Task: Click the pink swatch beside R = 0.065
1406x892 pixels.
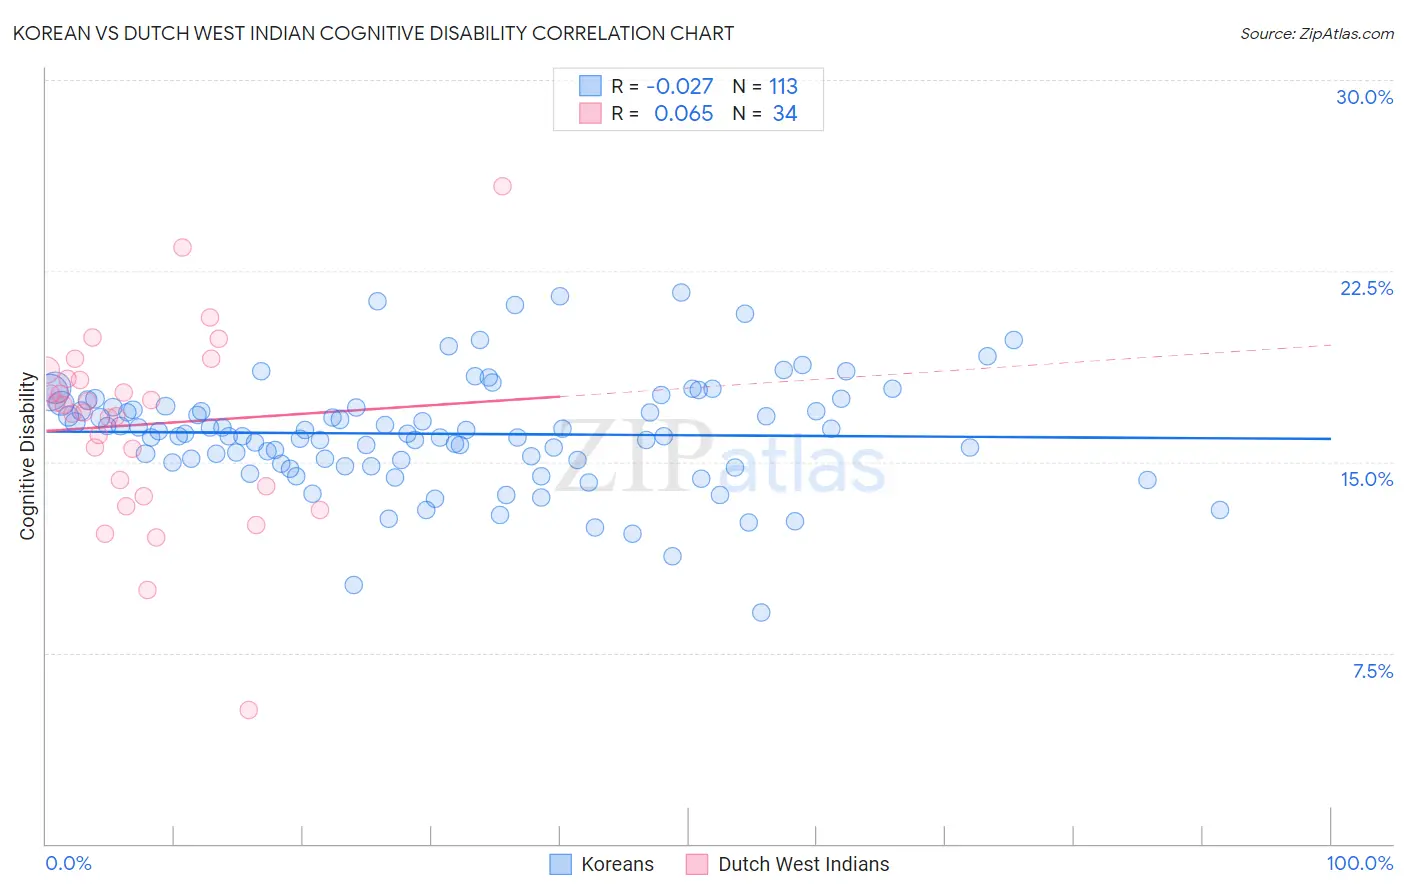Action: [x=590, y=113]
